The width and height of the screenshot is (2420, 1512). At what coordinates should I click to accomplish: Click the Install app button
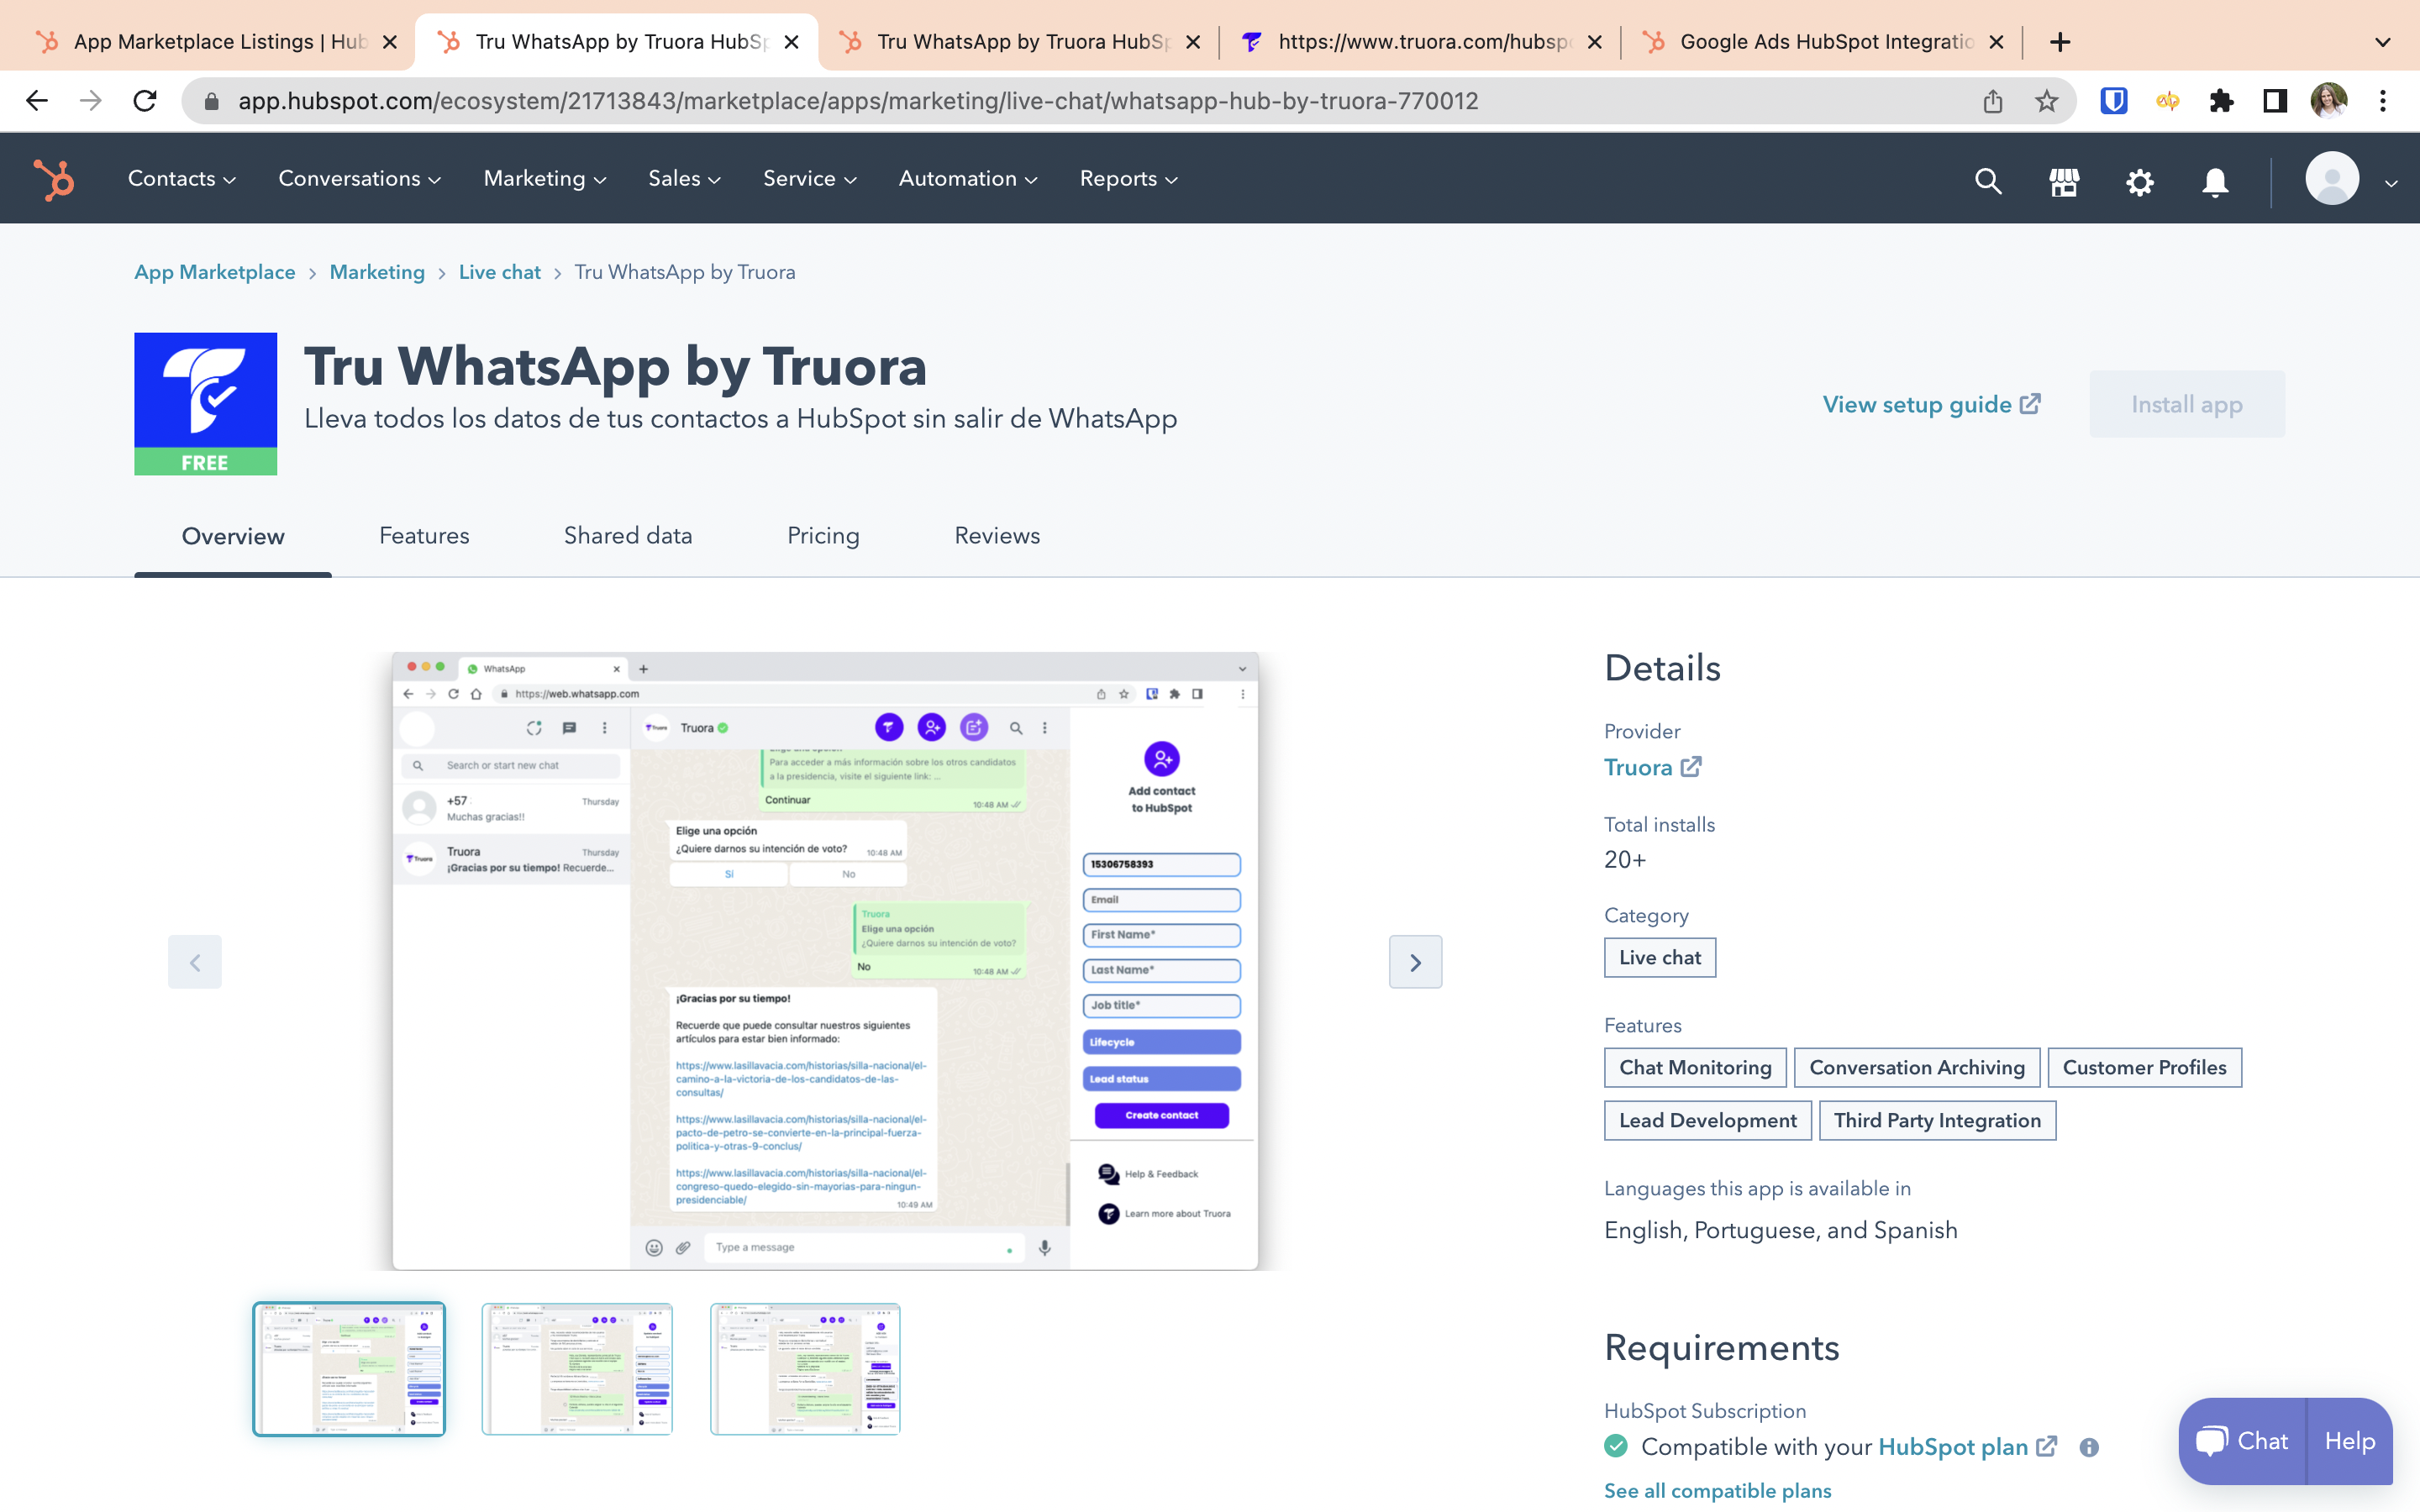pos(2188,404)
